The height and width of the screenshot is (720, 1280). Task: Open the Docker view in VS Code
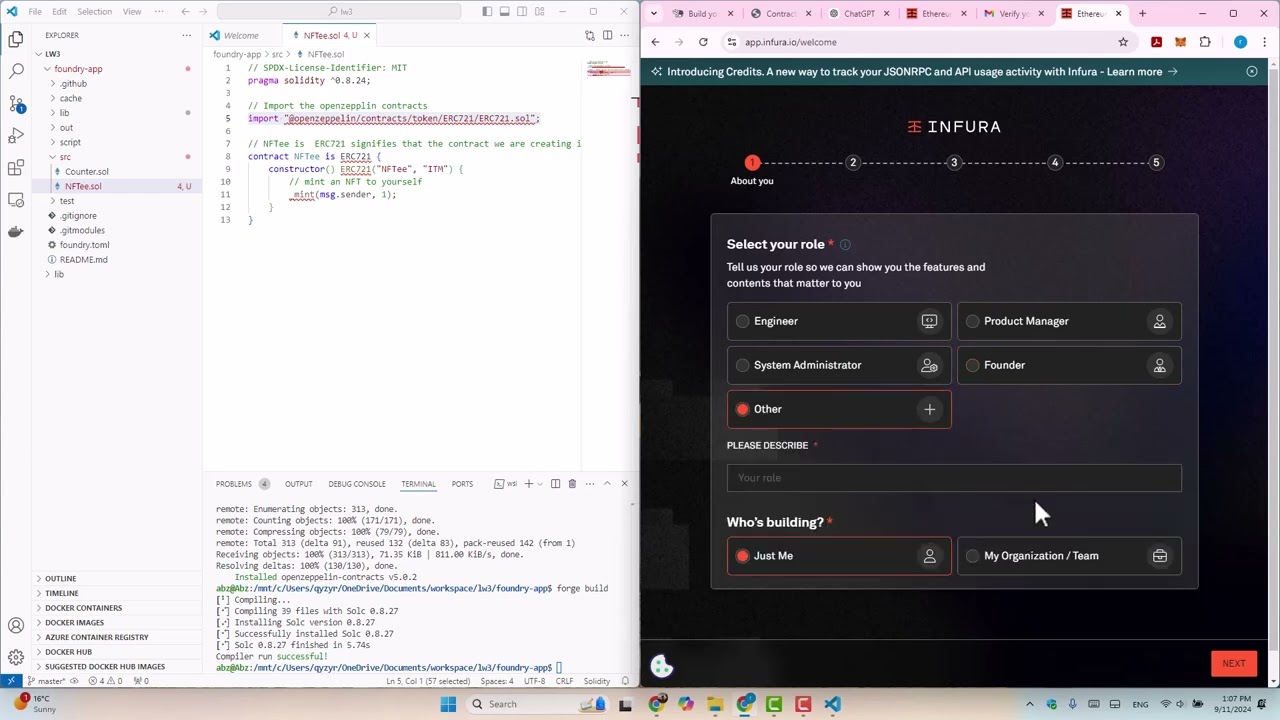(16, 232)
